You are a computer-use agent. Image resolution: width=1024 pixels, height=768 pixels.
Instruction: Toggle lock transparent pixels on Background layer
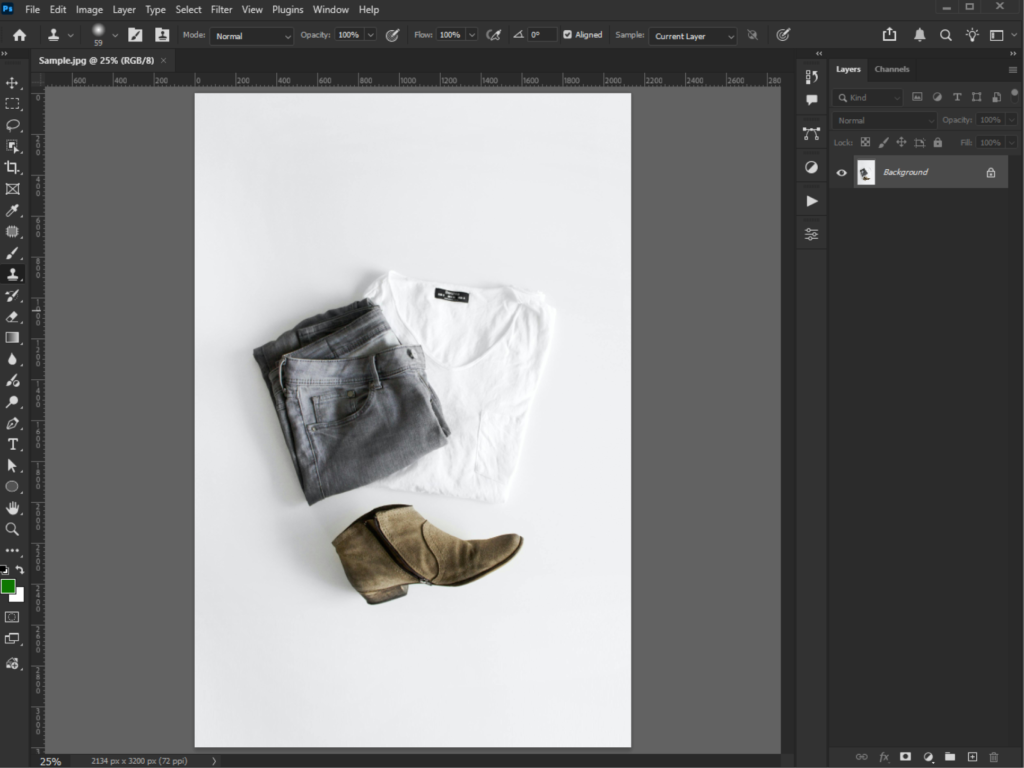[865, 142]
